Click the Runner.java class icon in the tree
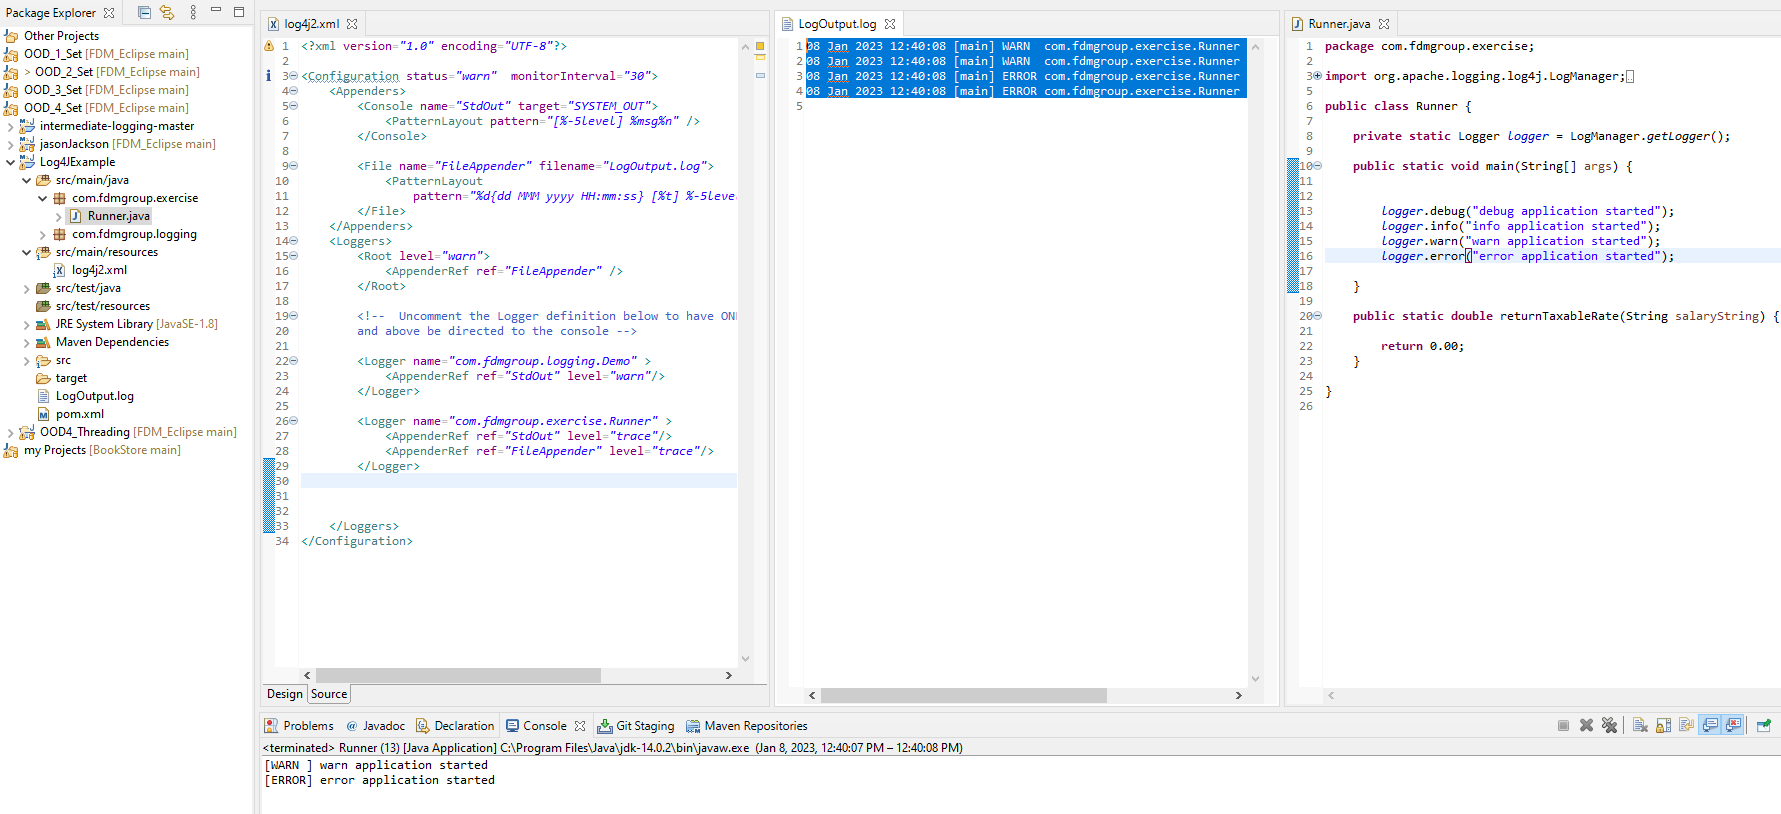This screenshot has height=814, width=1781. pyautogui.click(x=75, y=216)
